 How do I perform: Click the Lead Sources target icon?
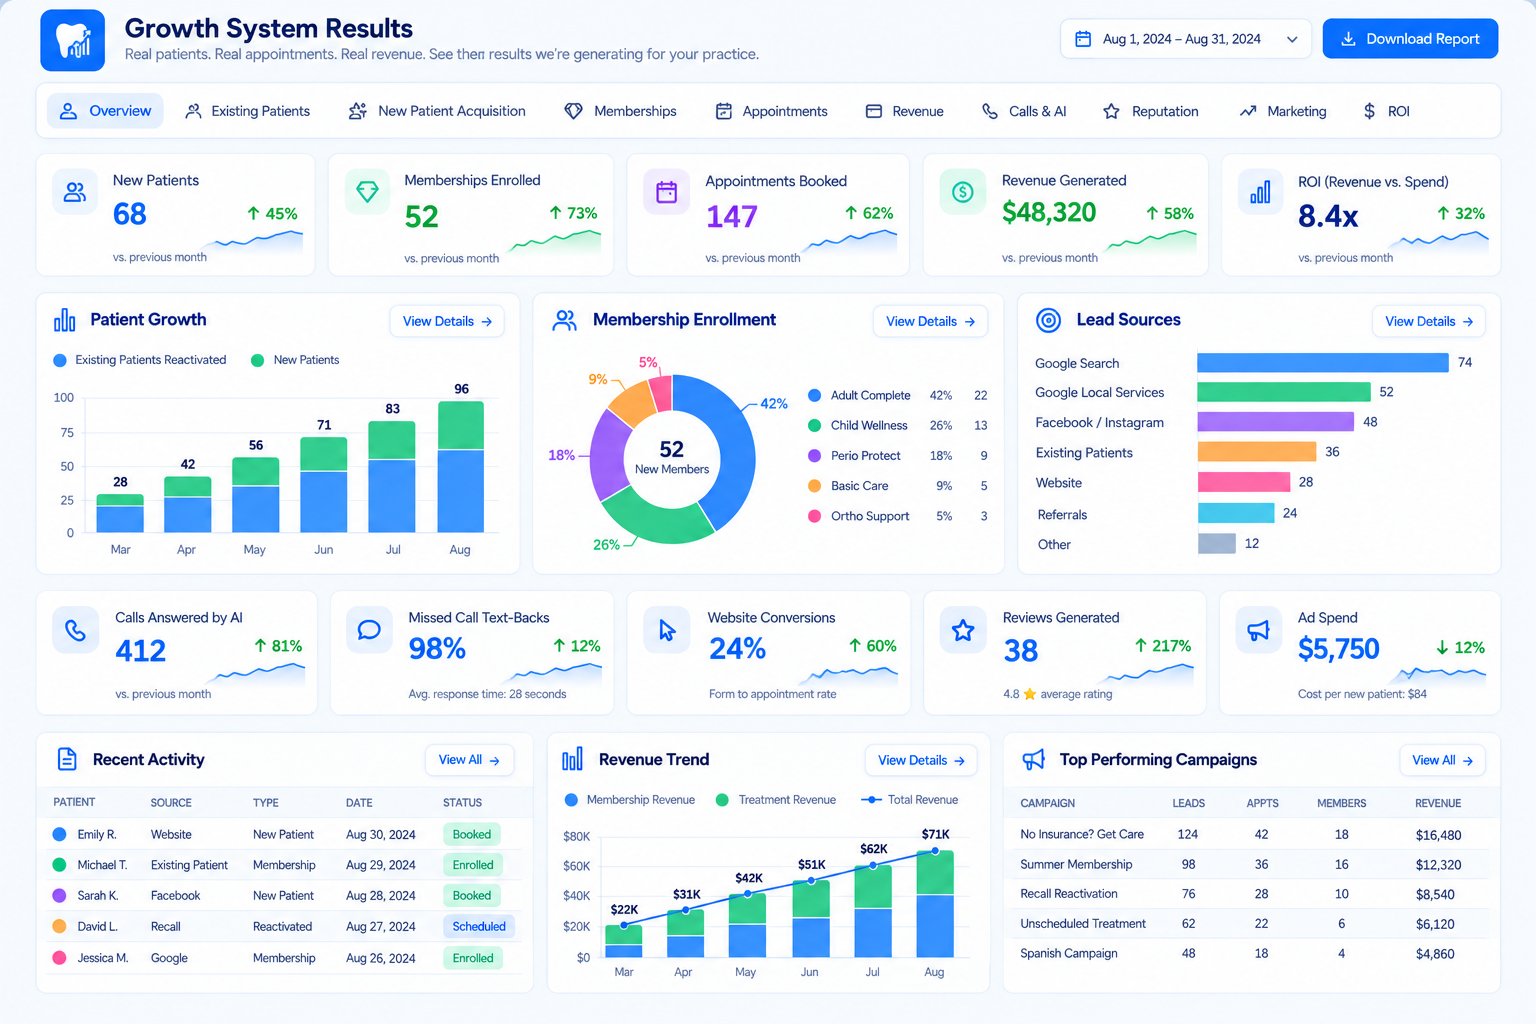click(1048, 320)
